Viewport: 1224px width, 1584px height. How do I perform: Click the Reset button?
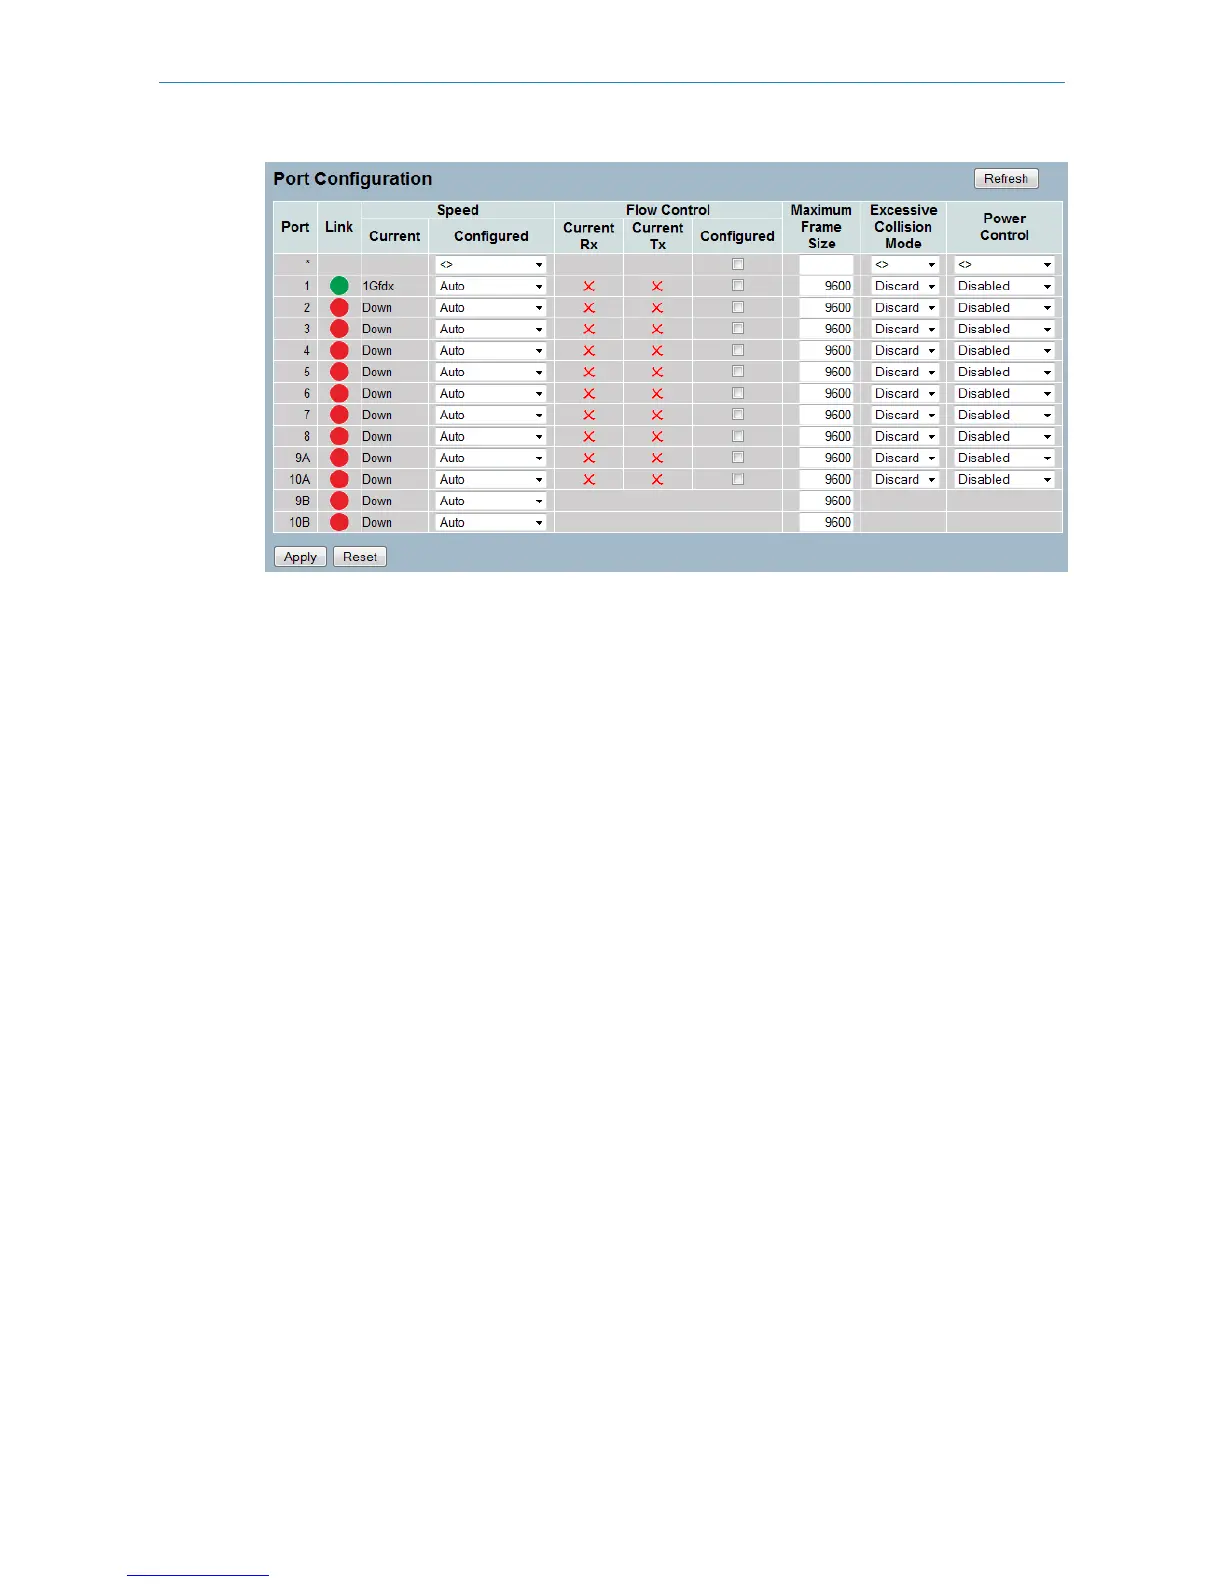point(360,557)
